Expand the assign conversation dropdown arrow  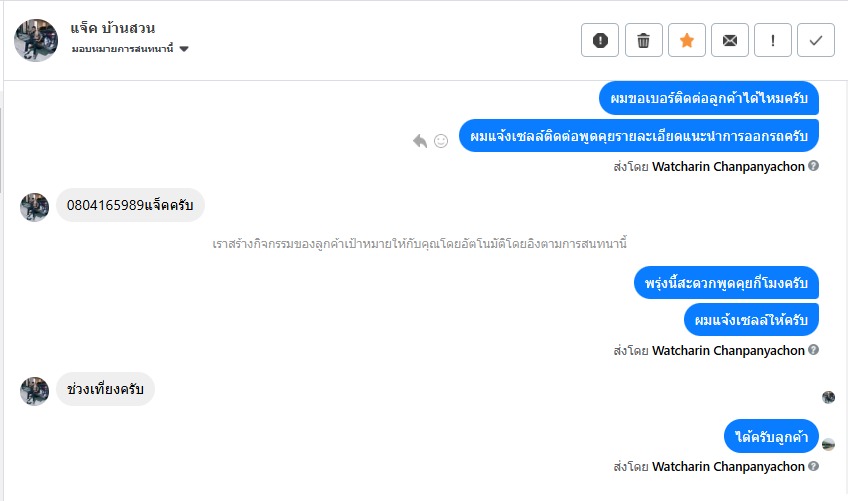tap(184, 49)
